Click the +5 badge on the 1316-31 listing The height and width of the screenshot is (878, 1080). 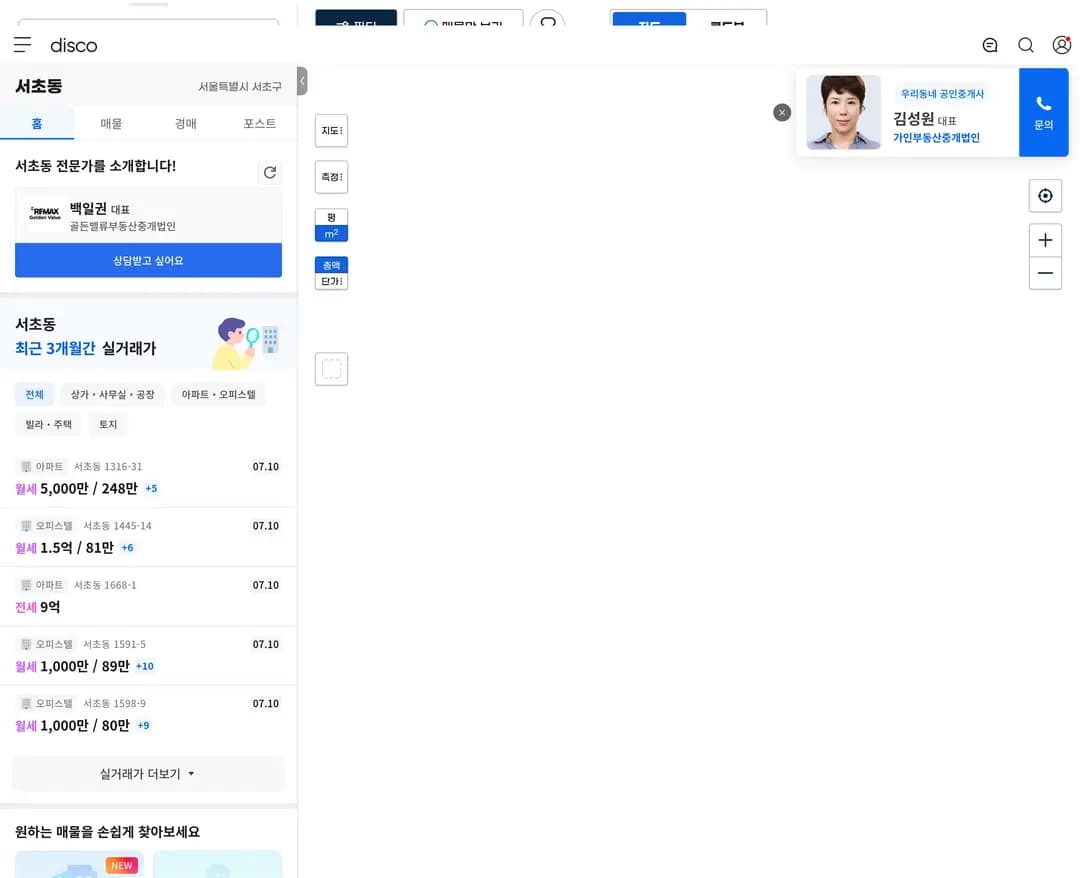click(x=152, y=488)
